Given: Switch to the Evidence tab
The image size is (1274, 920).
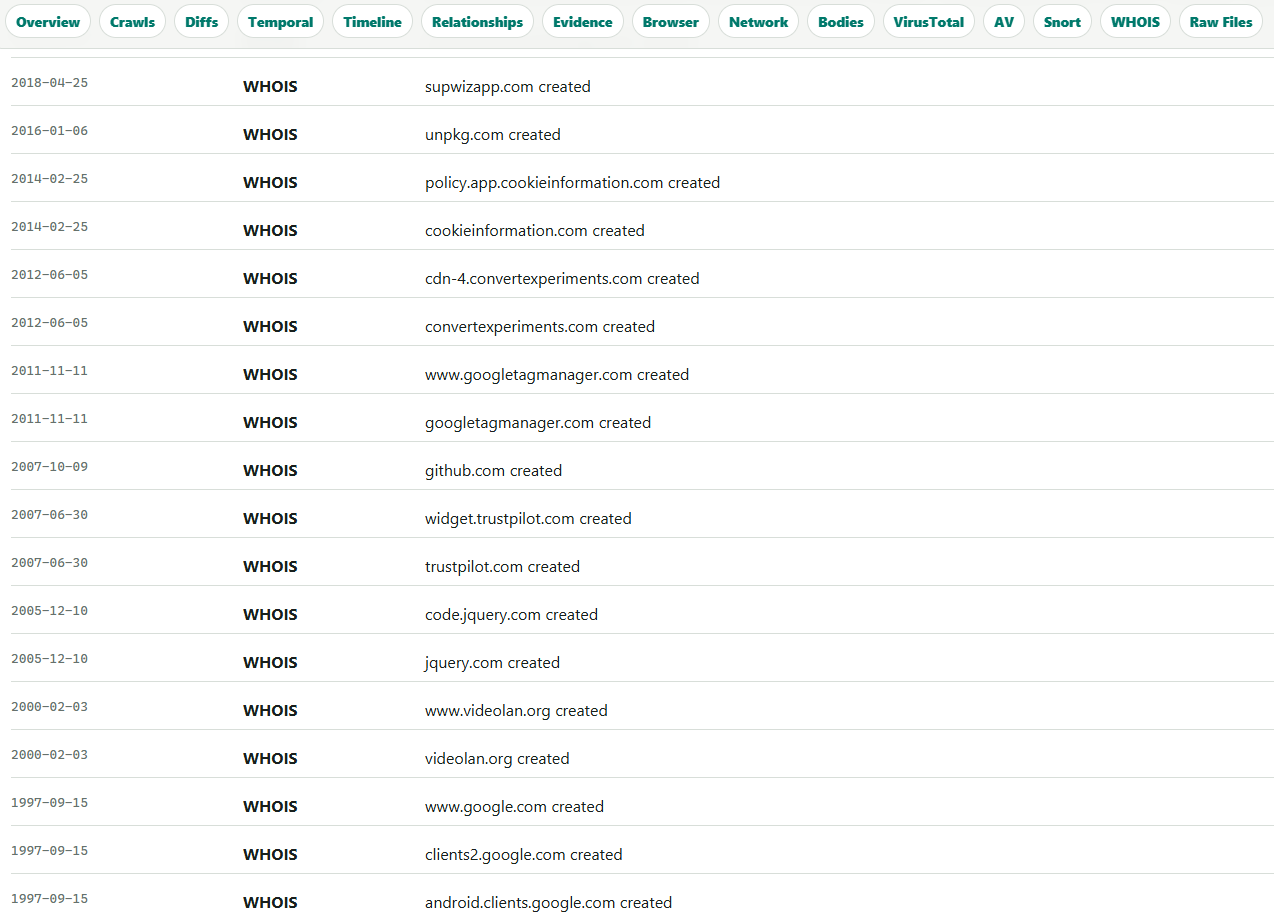Looking at the screenshot, I should pos(583,22).
